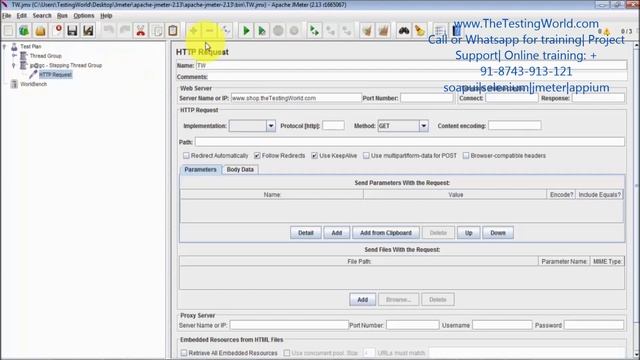Click Remote Stop All icon
Screen dimensions: 640x360
(x=331, y=31)
